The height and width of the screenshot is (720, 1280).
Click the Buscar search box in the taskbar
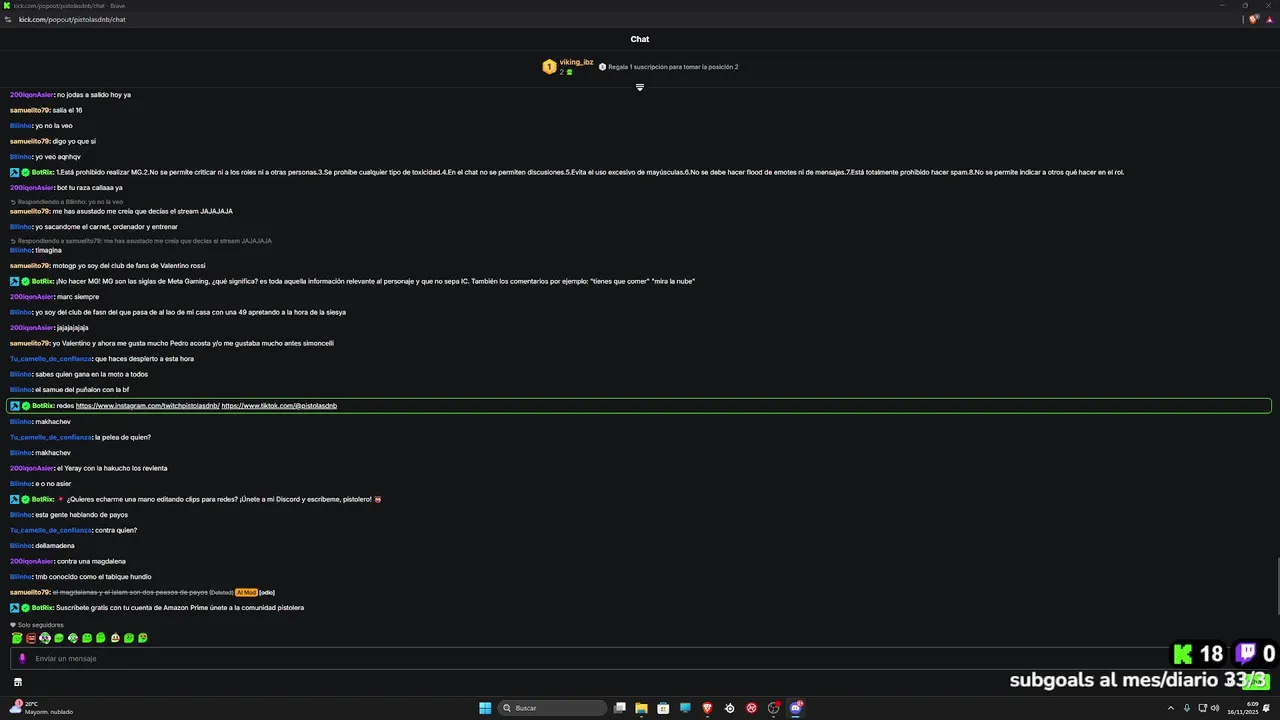point(553,708)
